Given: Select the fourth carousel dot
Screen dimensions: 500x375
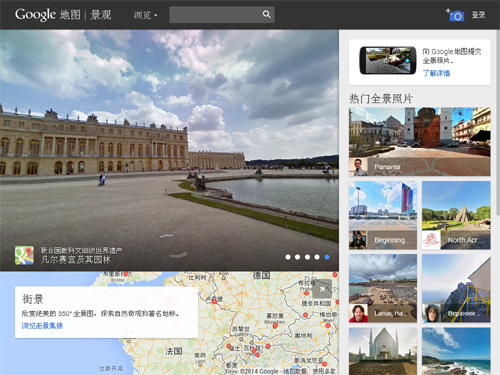Looking at the screenshot, I should (x=317, y=257).
